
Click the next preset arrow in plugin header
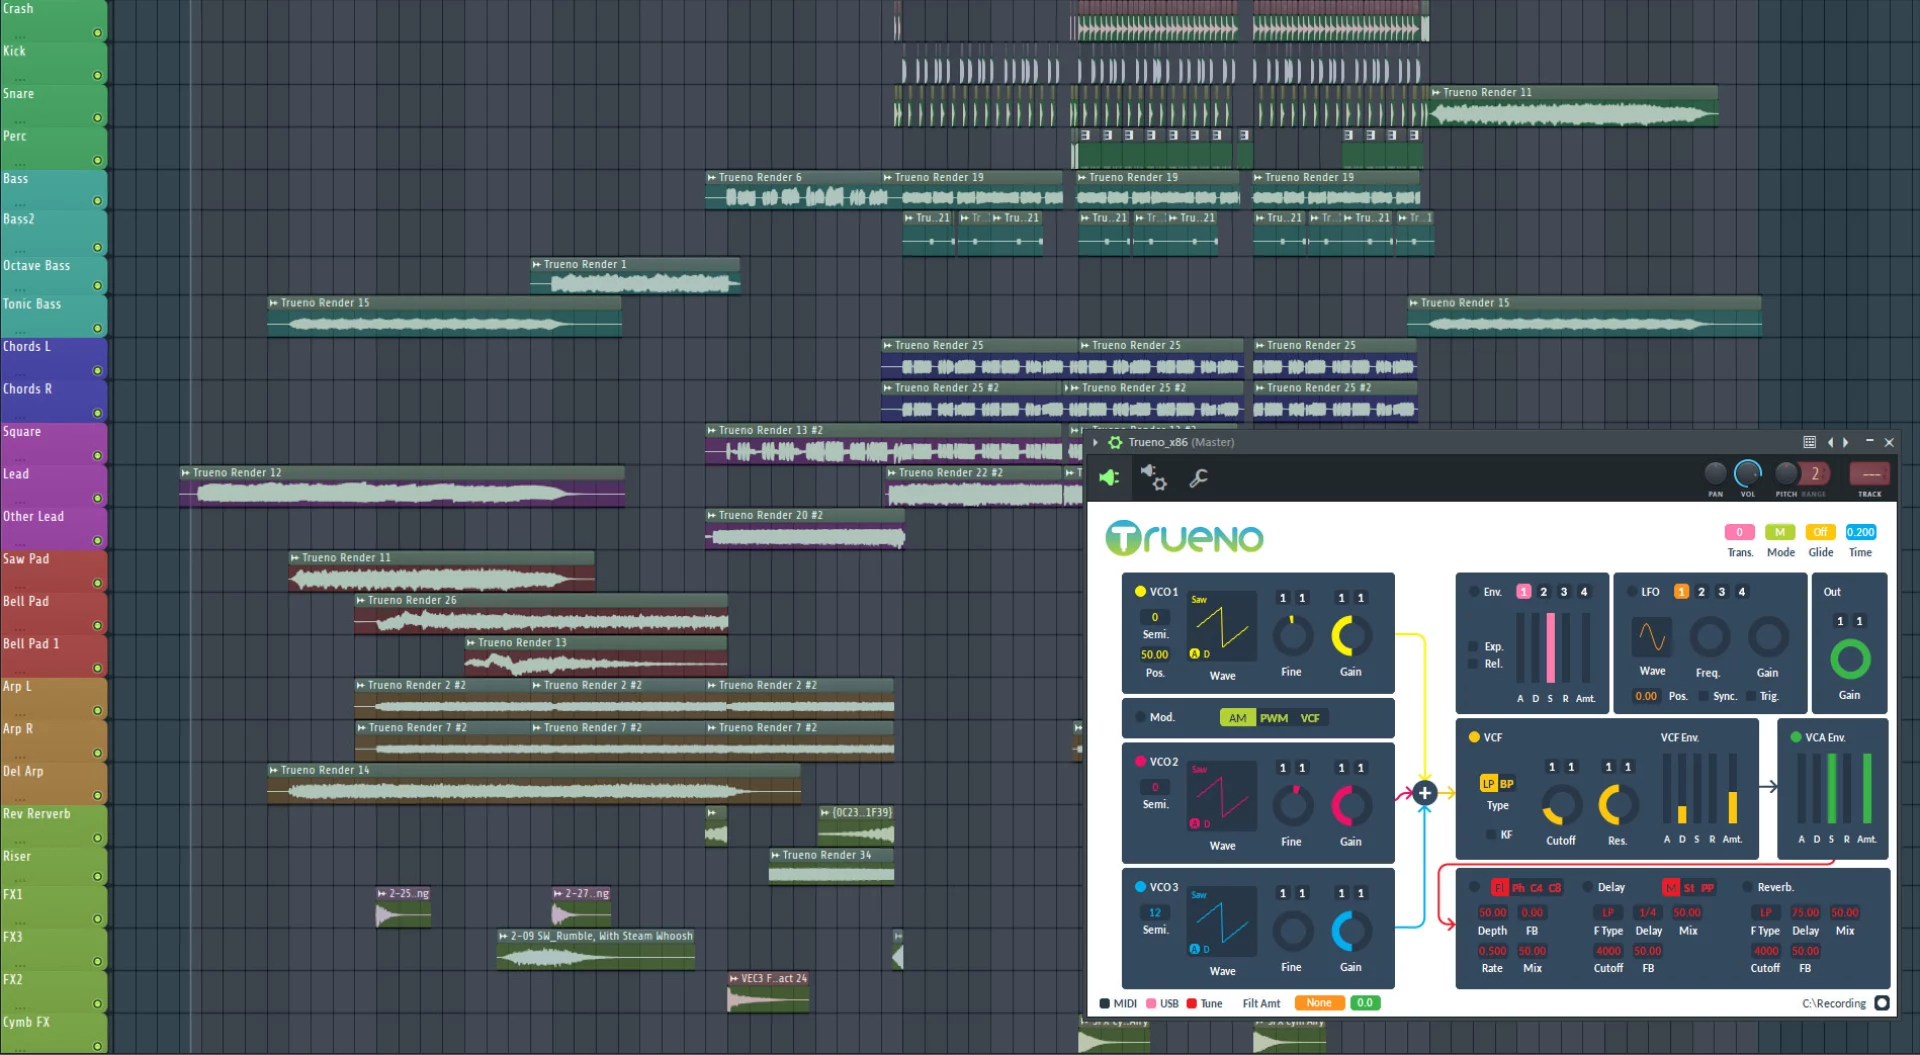click(x=1844, y=441)
